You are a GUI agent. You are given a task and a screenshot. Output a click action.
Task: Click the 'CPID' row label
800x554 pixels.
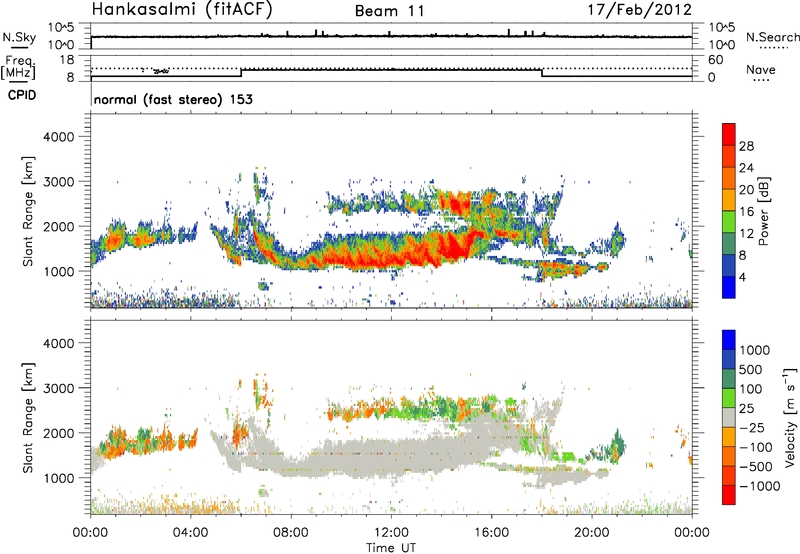click(x=22, y=95)
